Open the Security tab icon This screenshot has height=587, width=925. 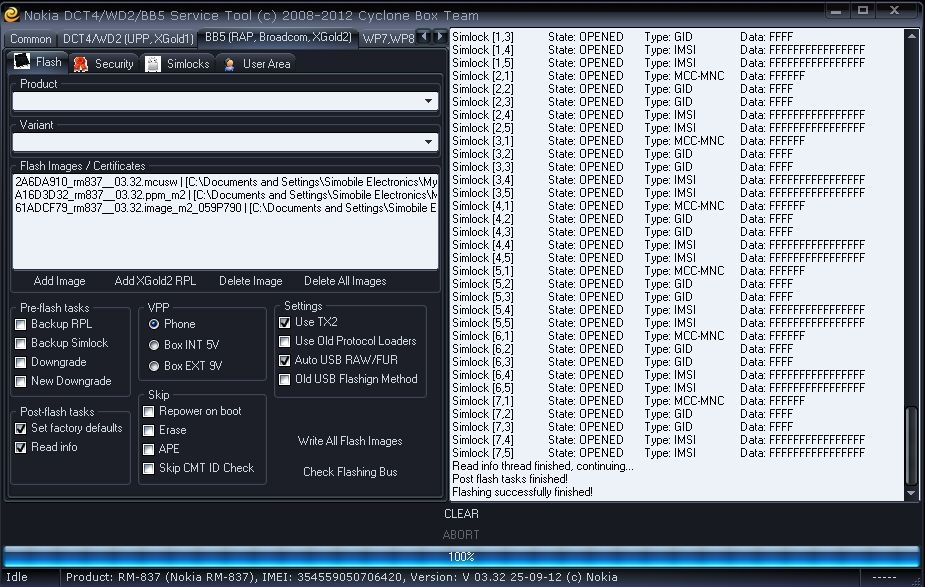[81, 64]
